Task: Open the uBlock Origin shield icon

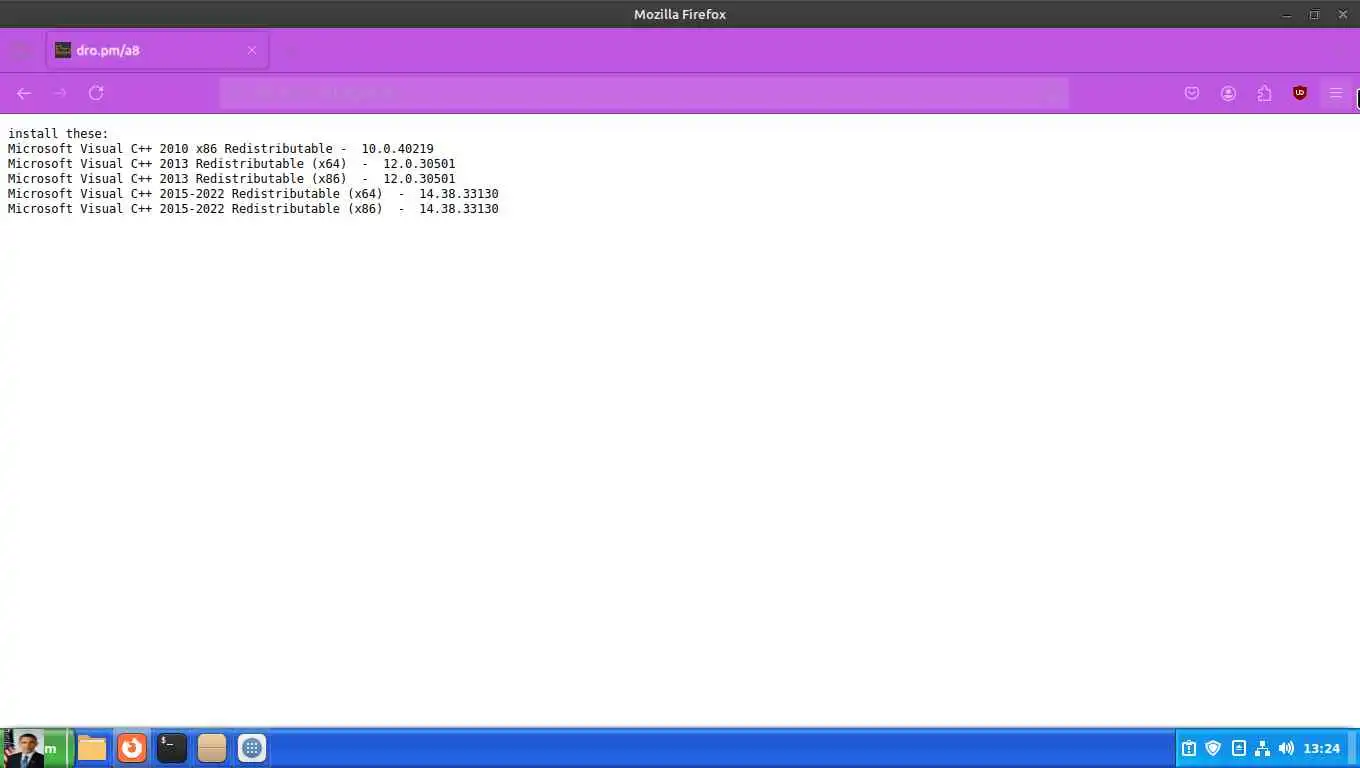Action: click(1300, 93)
